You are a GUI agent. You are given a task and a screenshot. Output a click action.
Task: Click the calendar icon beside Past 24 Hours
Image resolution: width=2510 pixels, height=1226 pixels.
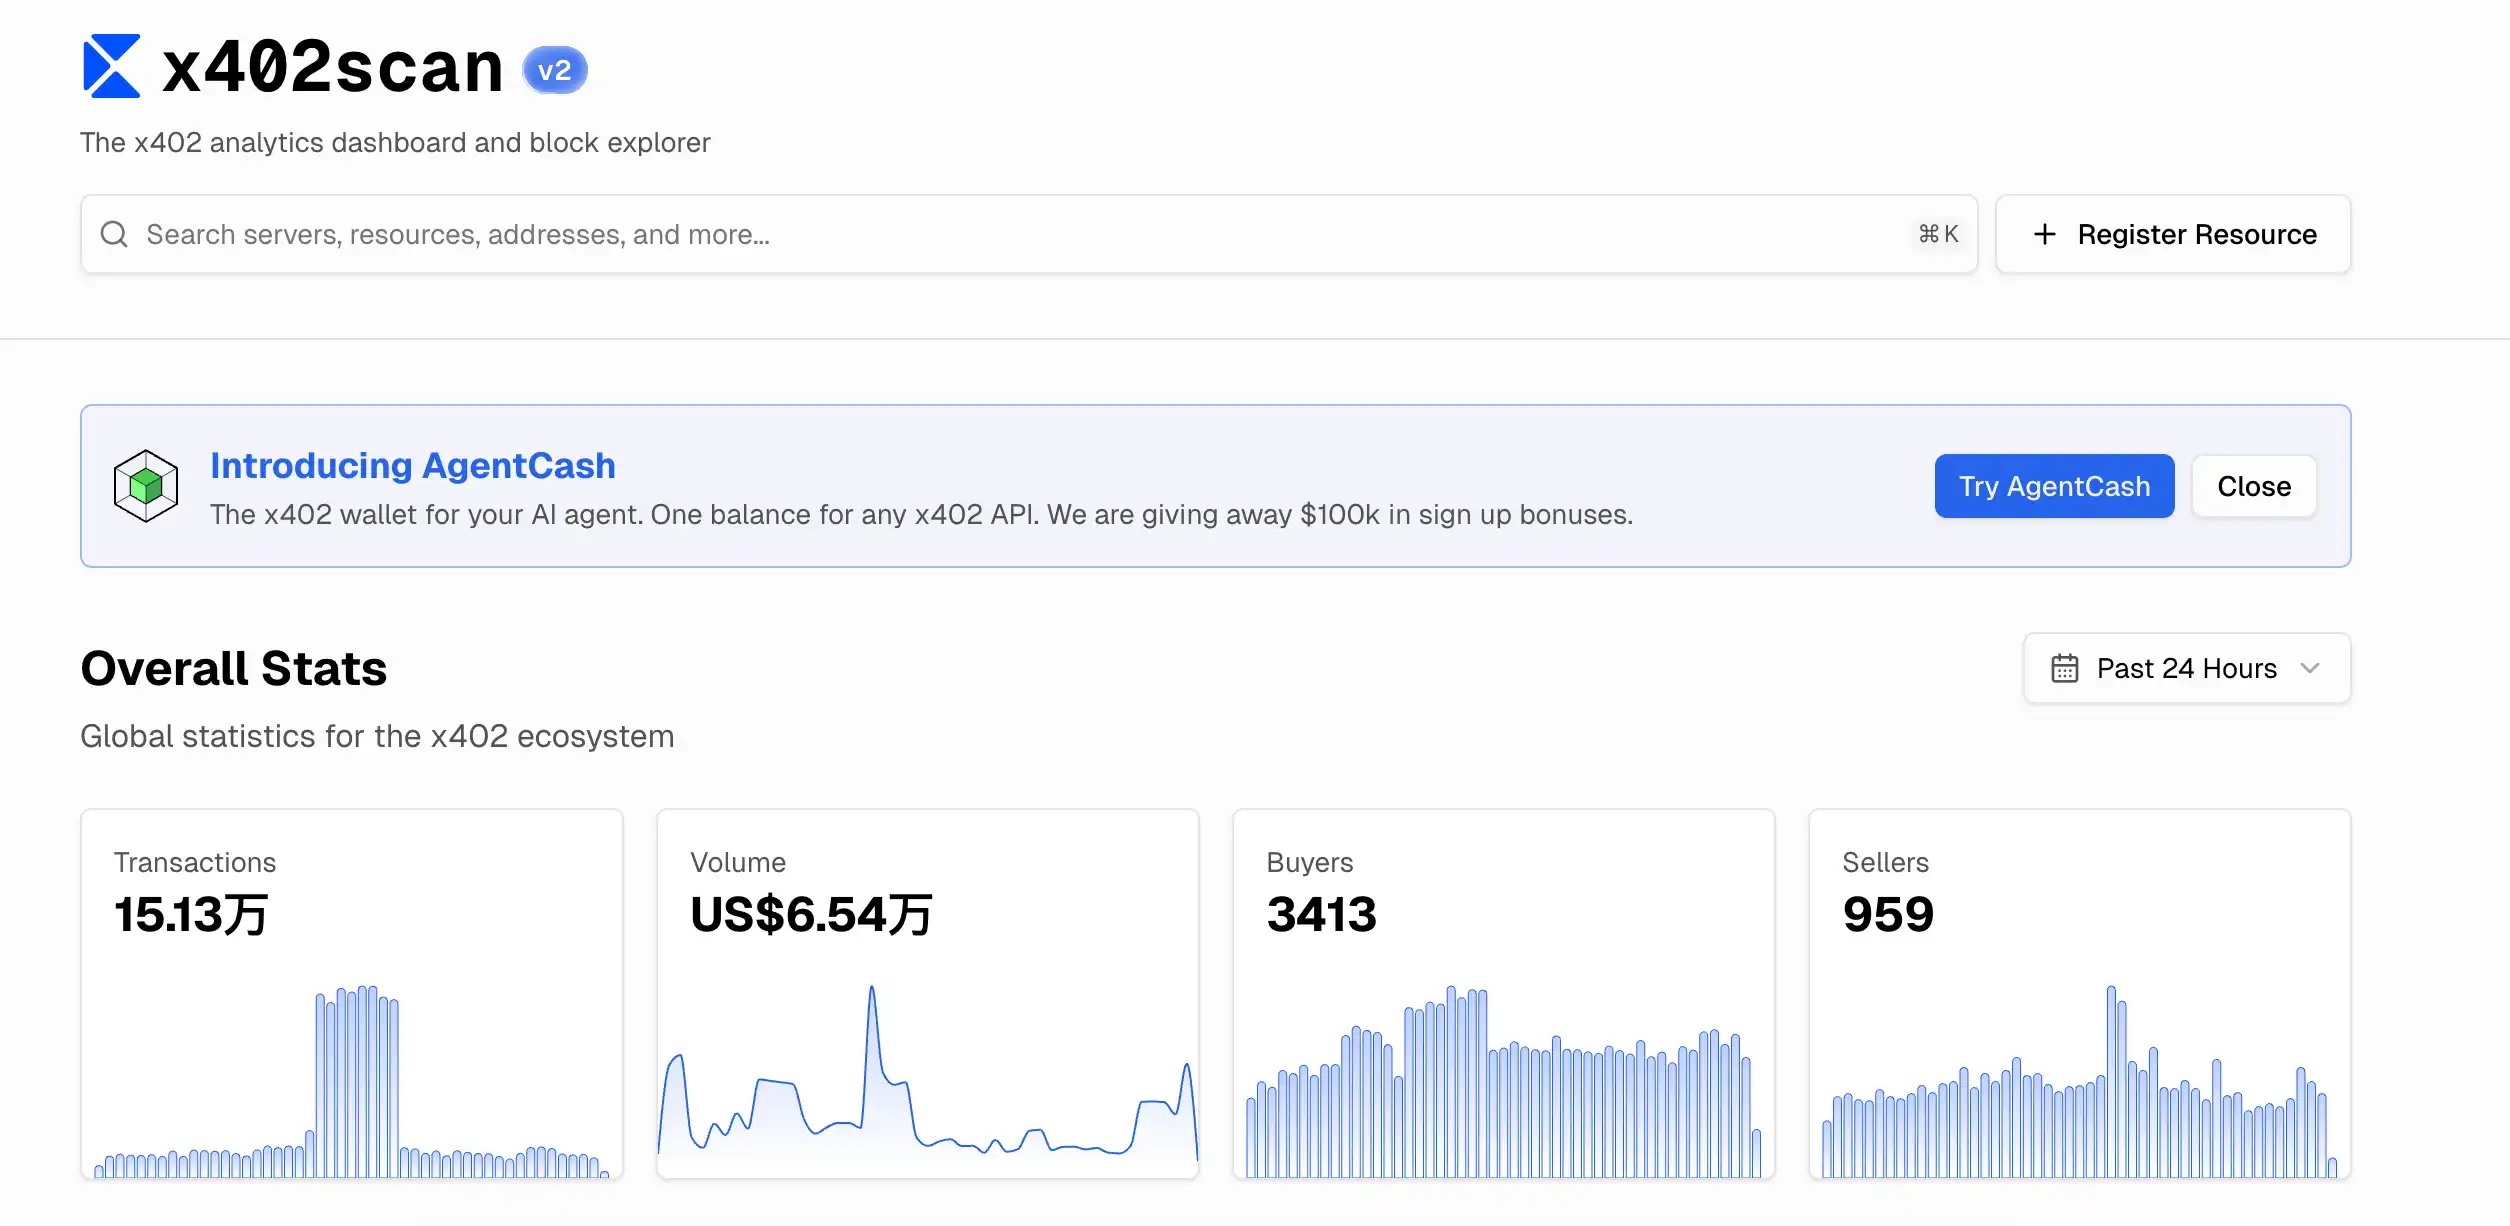pos(2064,668)
